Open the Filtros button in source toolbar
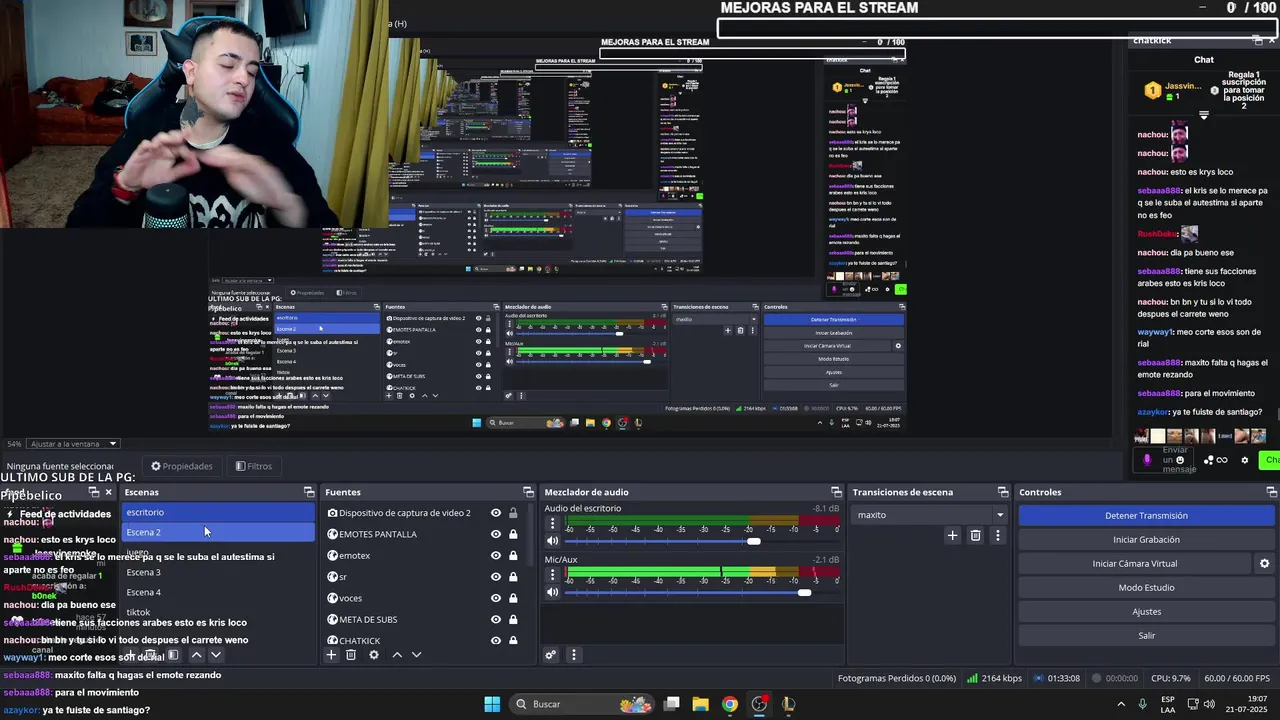 253,466
